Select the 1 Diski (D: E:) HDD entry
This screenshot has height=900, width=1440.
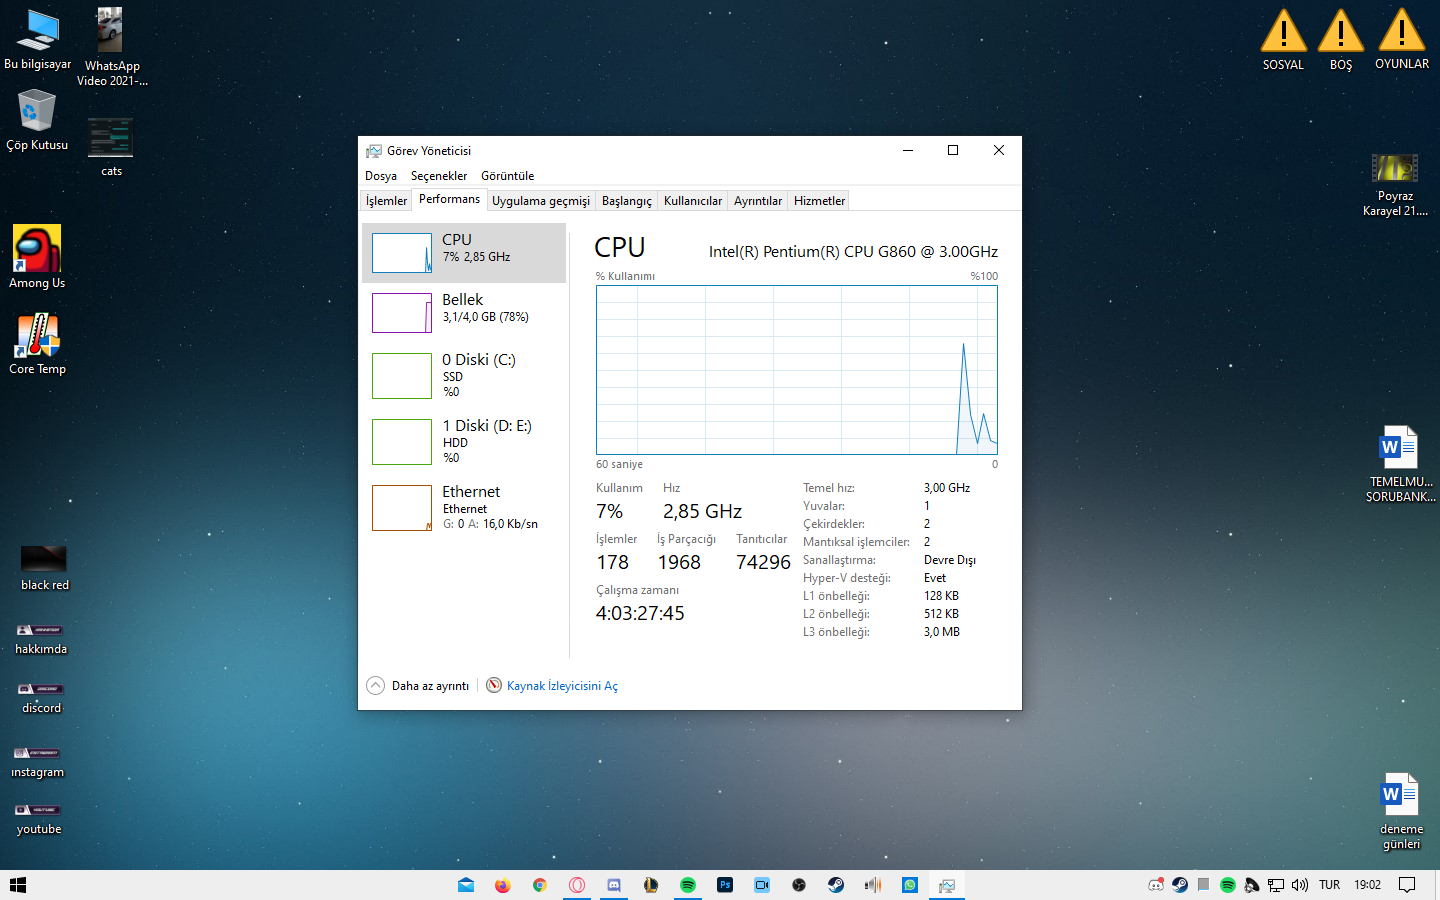pos(464,441)
